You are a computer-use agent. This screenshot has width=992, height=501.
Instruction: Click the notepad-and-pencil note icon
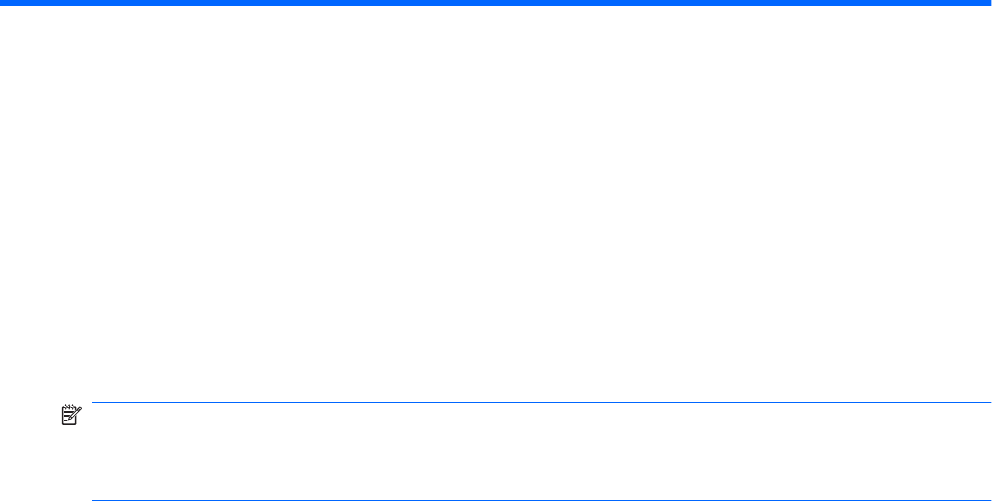coord(71,415)
